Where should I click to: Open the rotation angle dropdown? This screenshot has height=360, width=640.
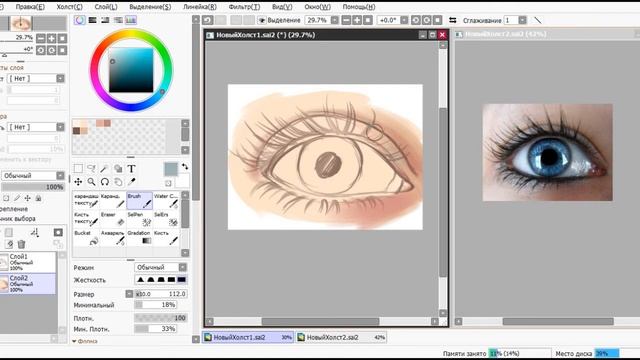[x=404, y=20]
